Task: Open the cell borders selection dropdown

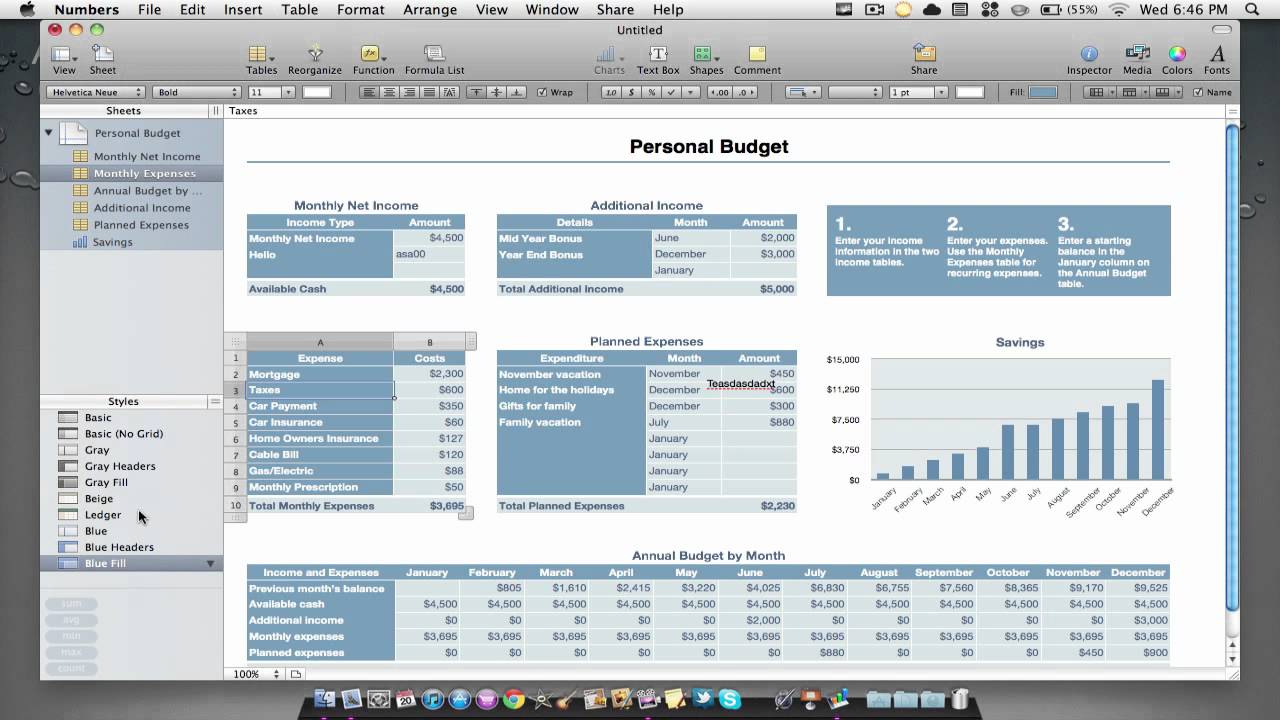Action: 802,92
